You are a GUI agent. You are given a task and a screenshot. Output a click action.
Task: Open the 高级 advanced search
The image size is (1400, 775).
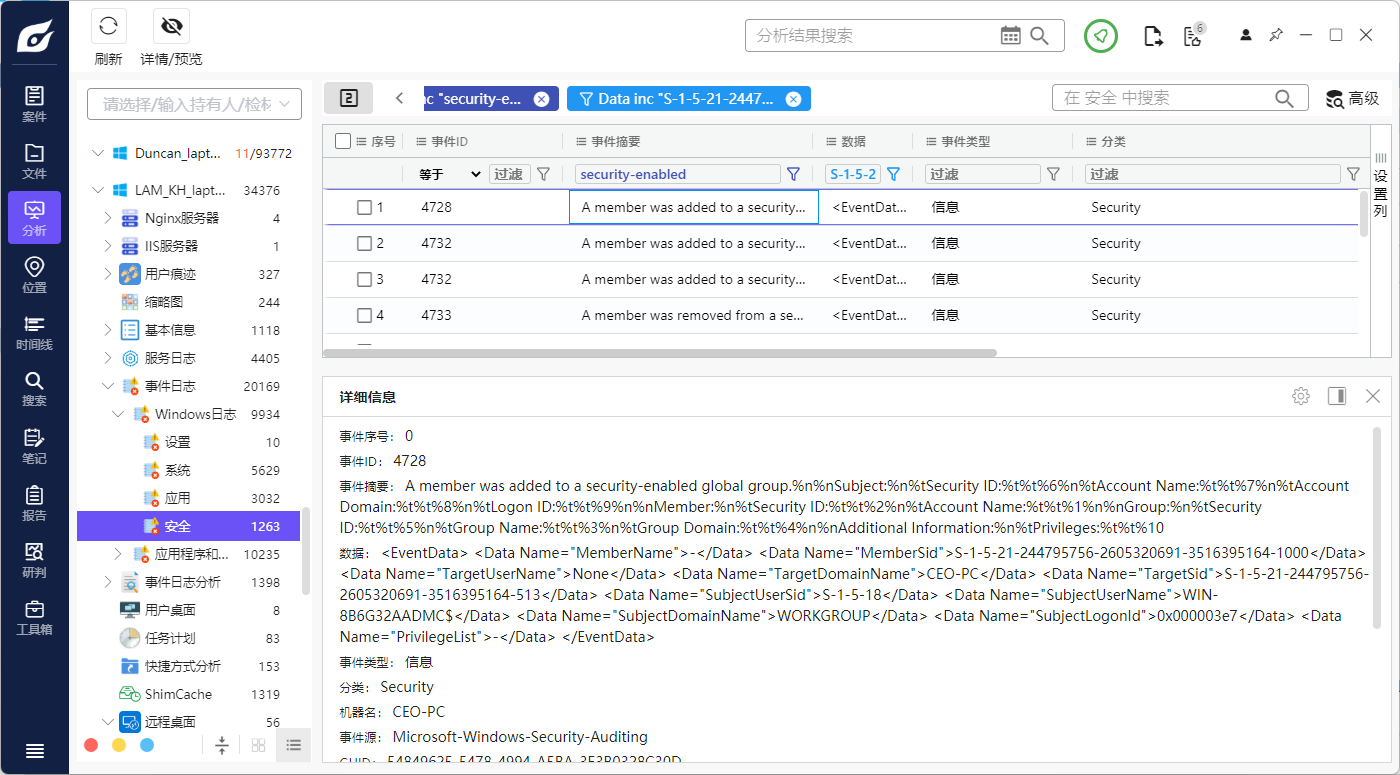tap(1353, 98)
